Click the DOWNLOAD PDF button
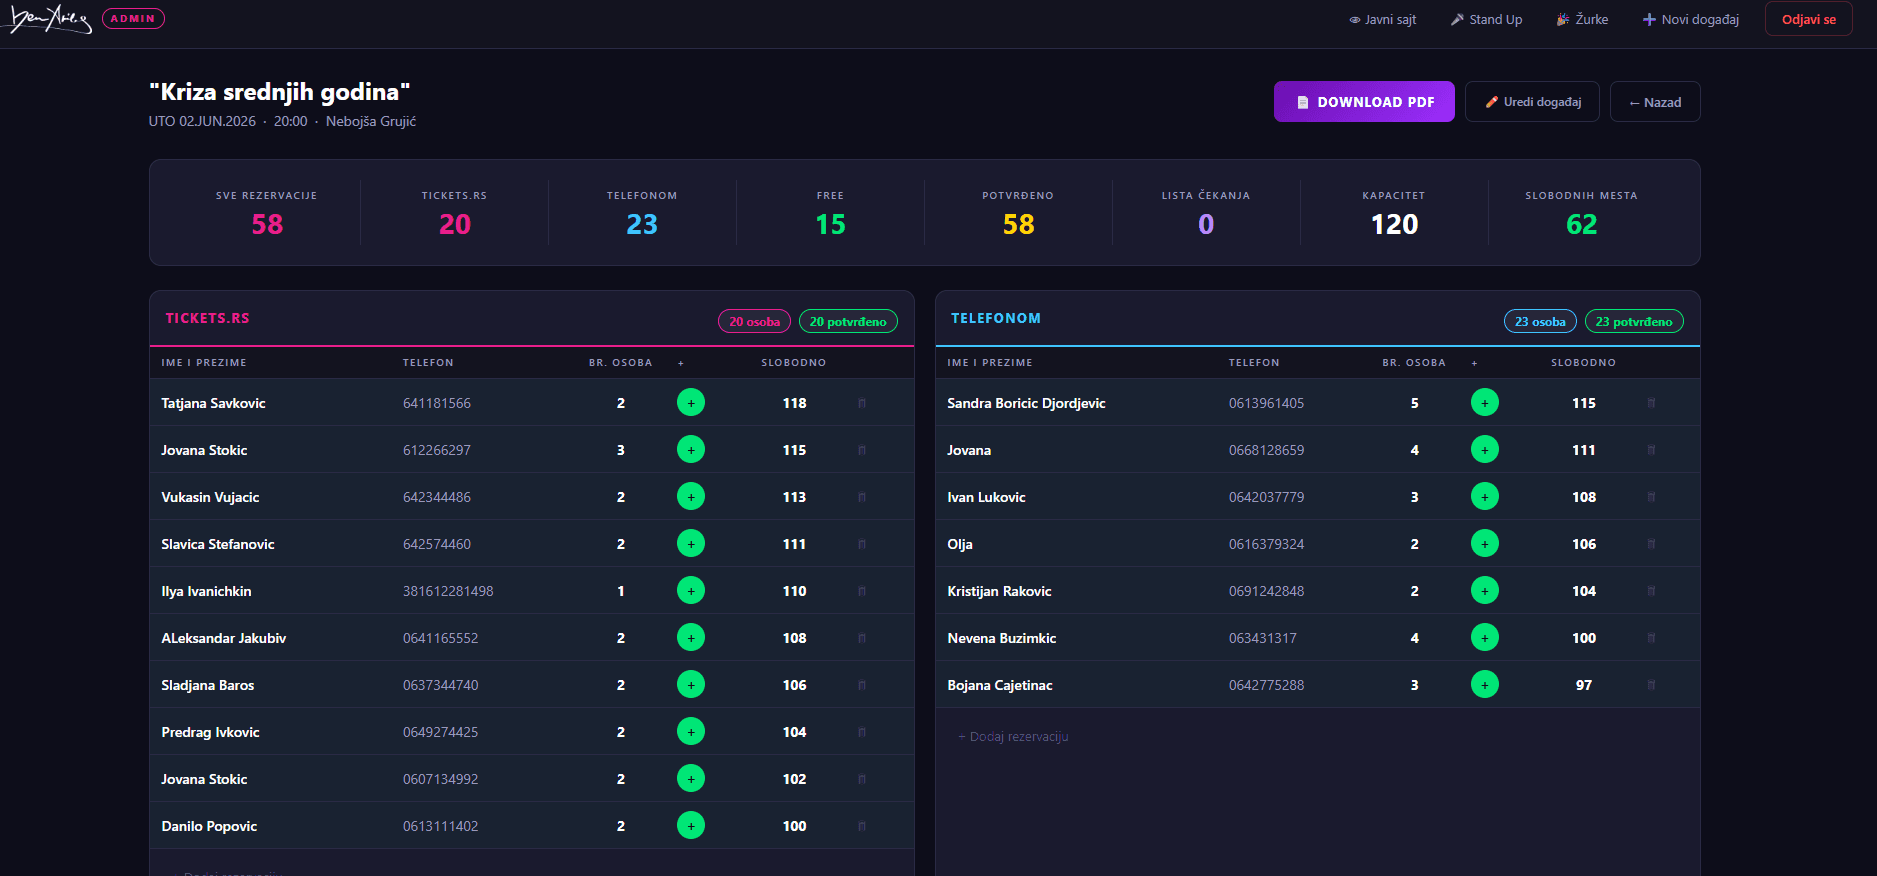The width and height of the screenshot is (1877, 876). point(1364,102)
